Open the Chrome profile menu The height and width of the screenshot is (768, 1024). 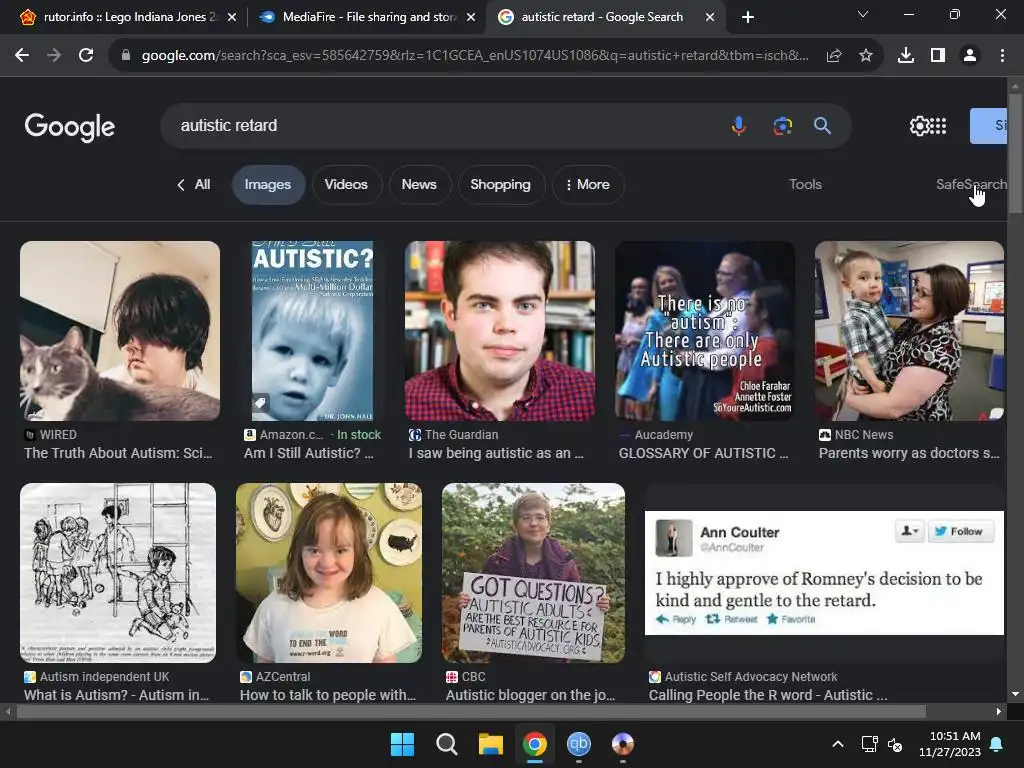pos(970,56)
